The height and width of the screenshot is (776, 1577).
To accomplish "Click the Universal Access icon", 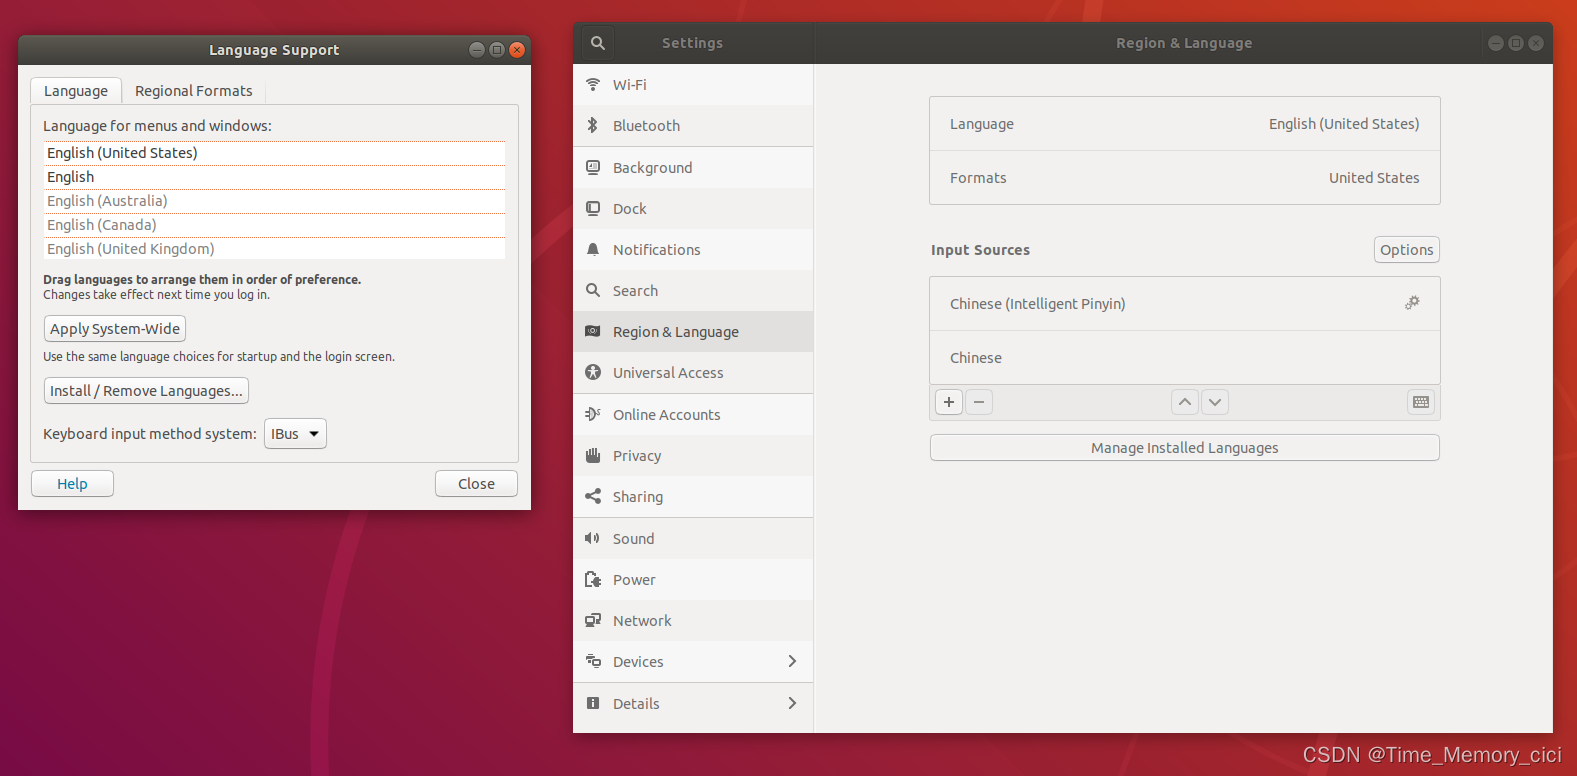I will point(593,372).
